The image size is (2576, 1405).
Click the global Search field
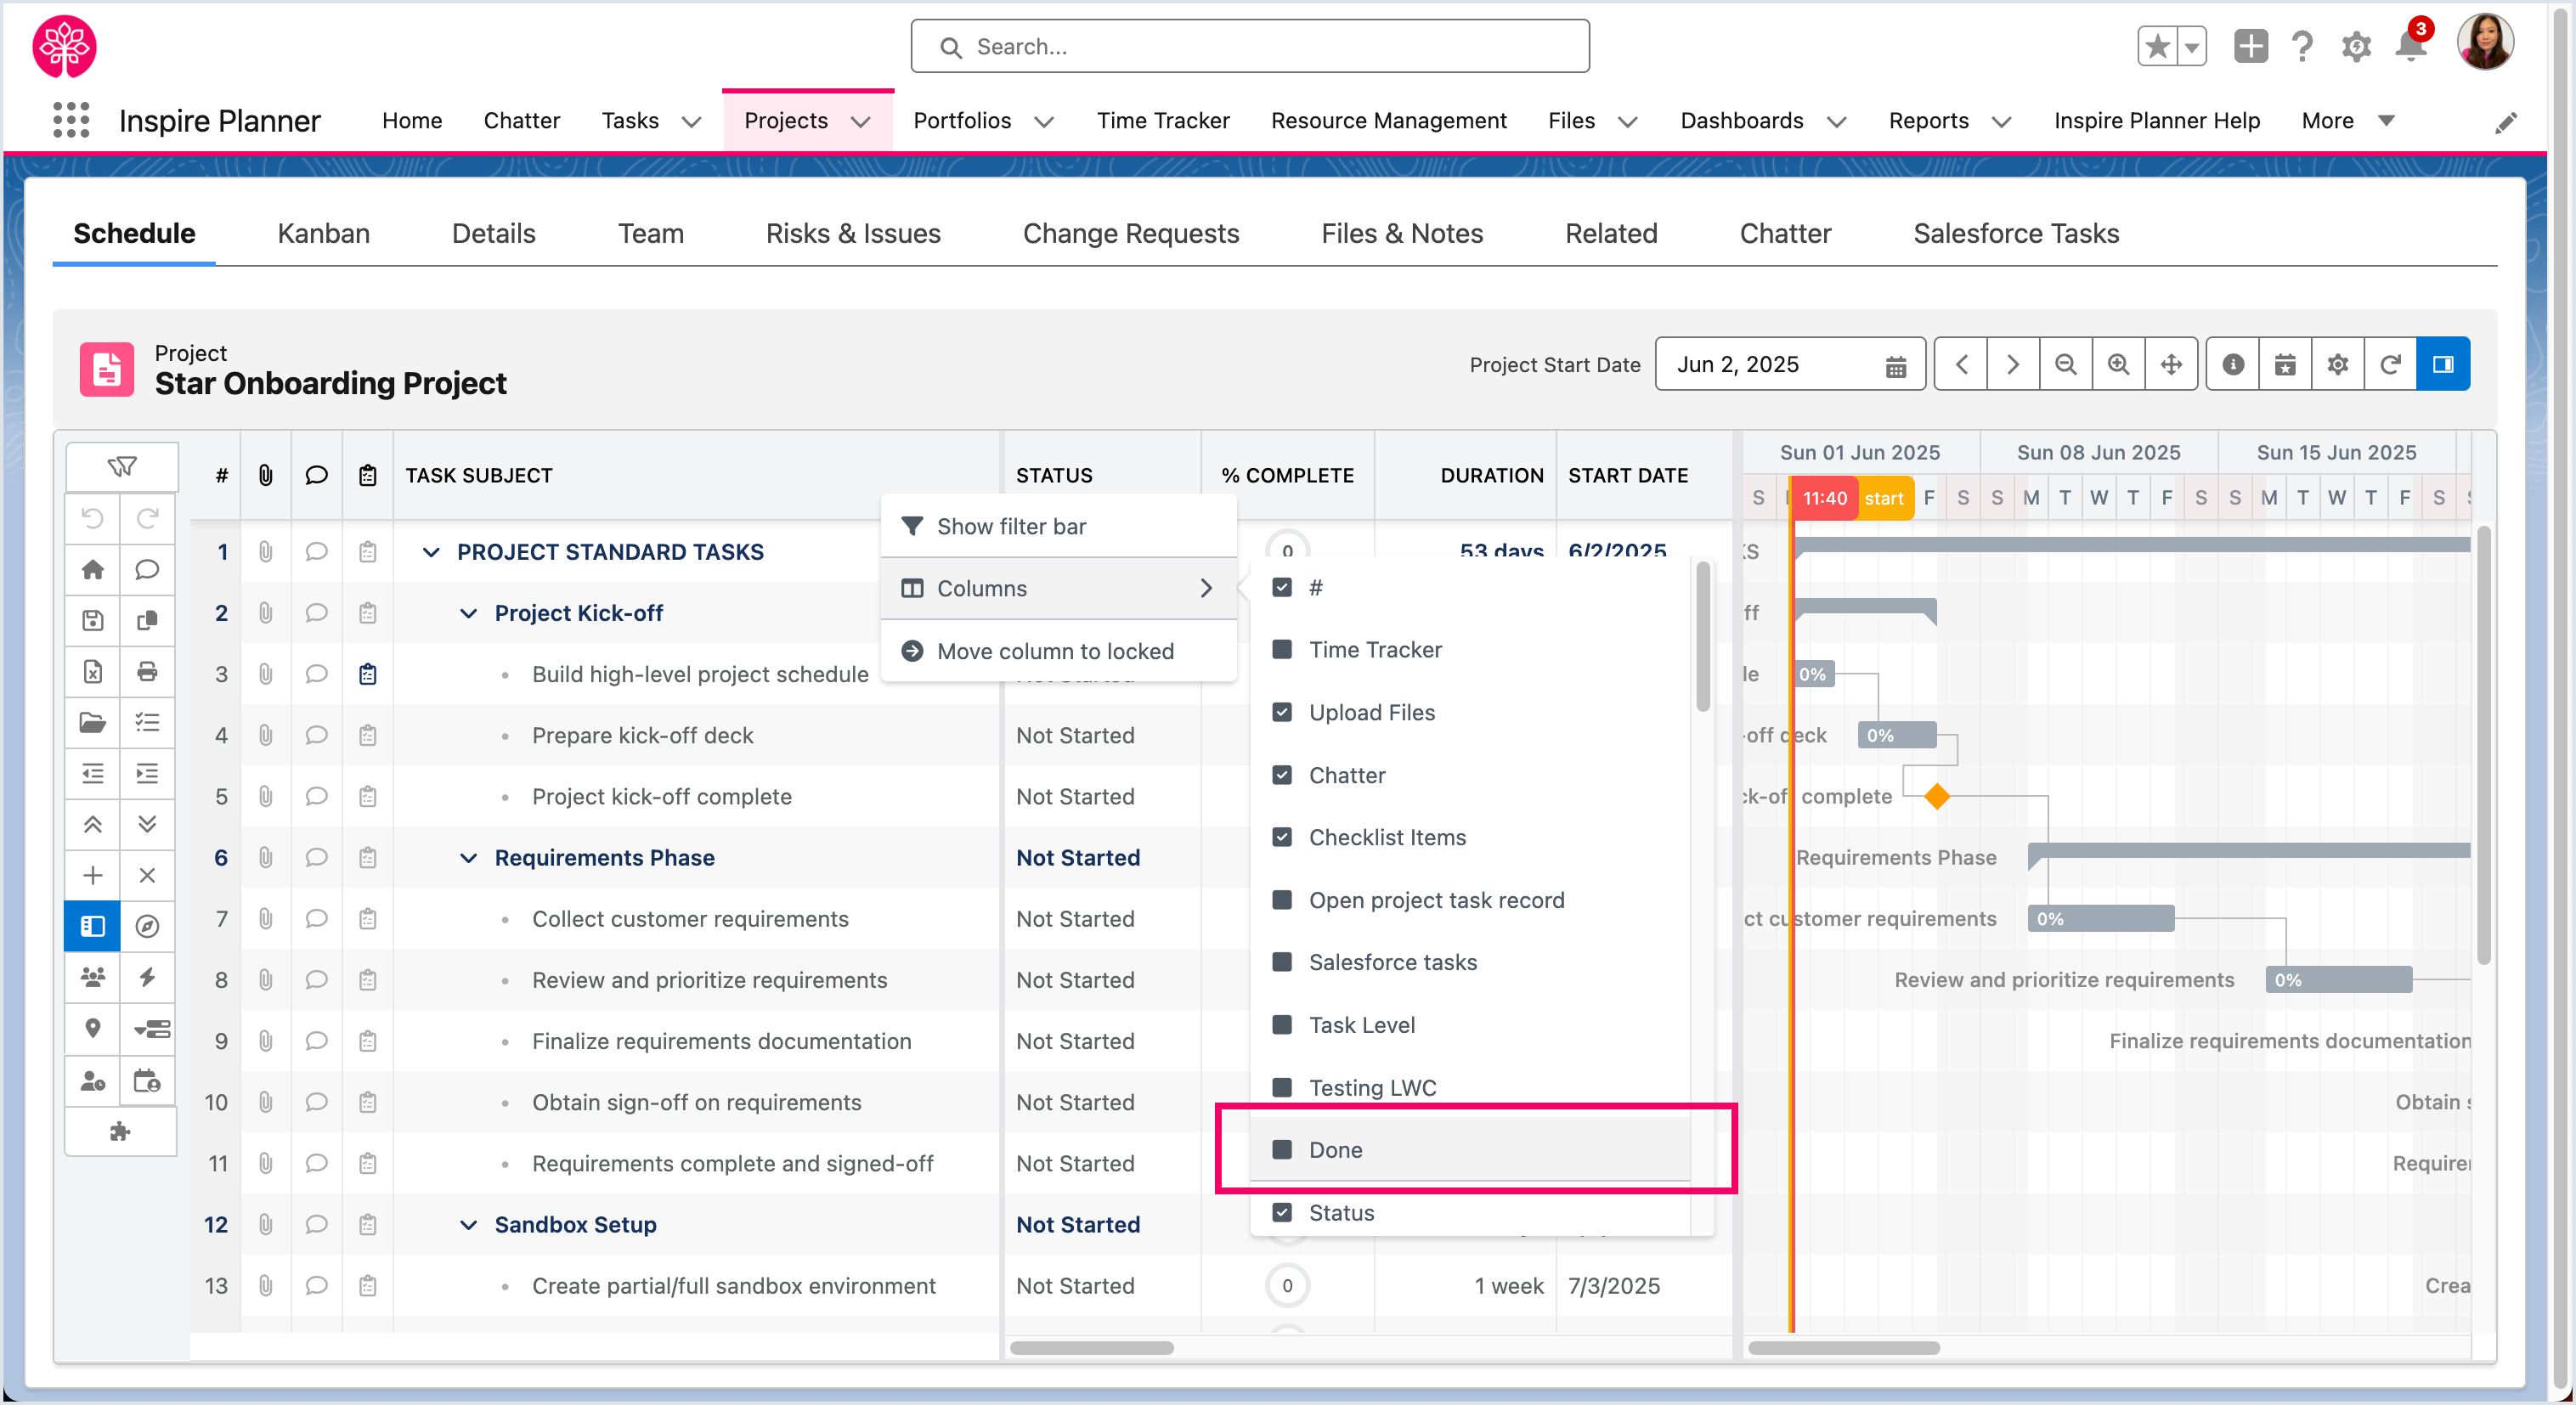pyautogui.click(x=1250, y=46)
